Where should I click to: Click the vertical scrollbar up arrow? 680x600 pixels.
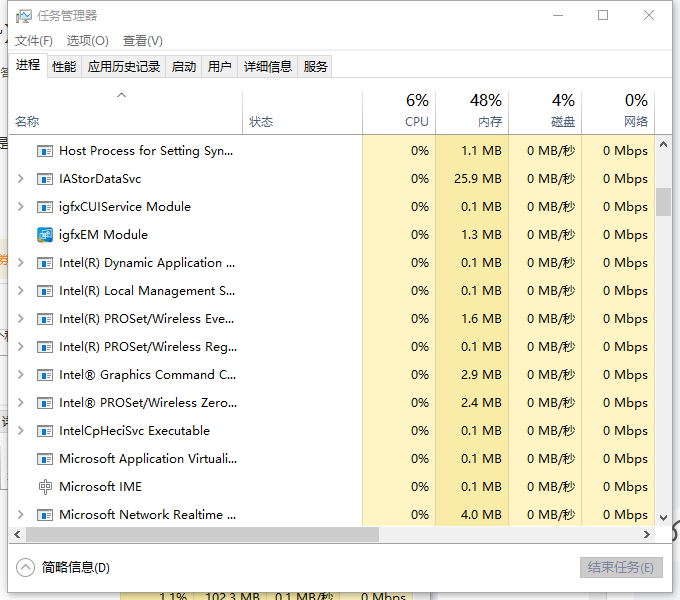(x=664, y=144)
